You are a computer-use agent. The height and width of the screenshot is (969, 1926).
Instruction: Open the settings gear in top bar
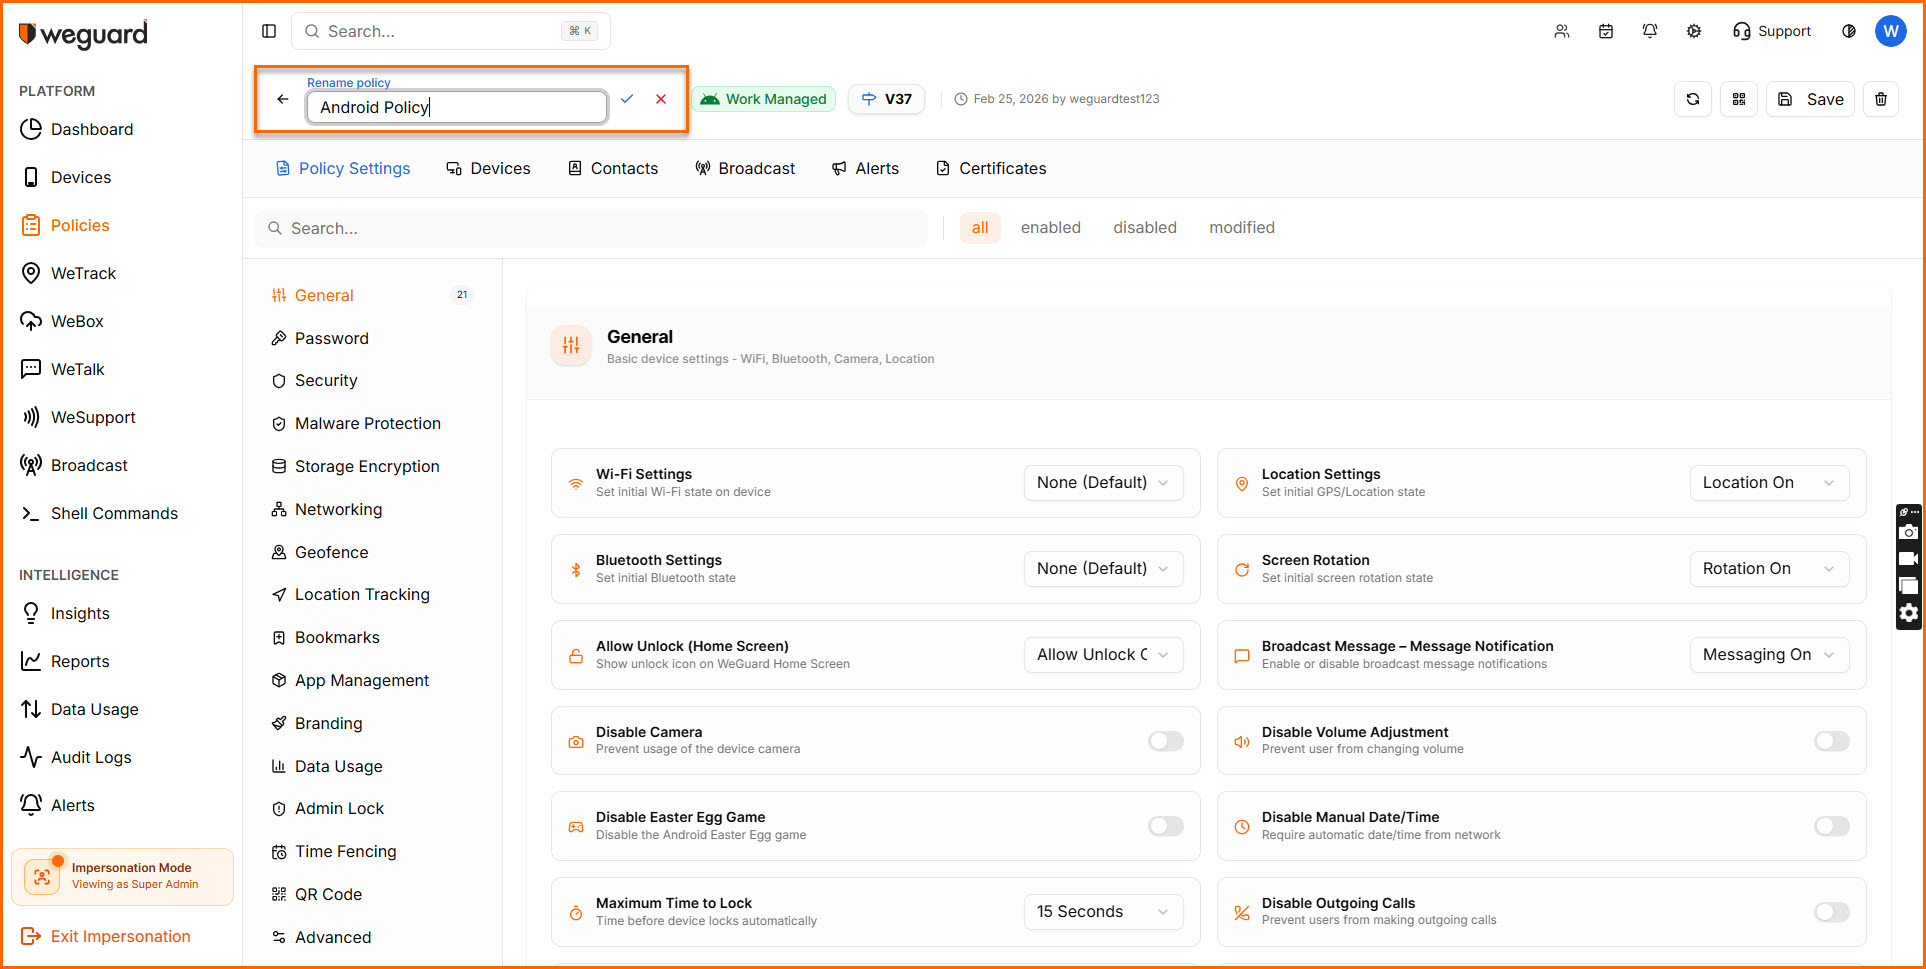tap(1694, 31)
